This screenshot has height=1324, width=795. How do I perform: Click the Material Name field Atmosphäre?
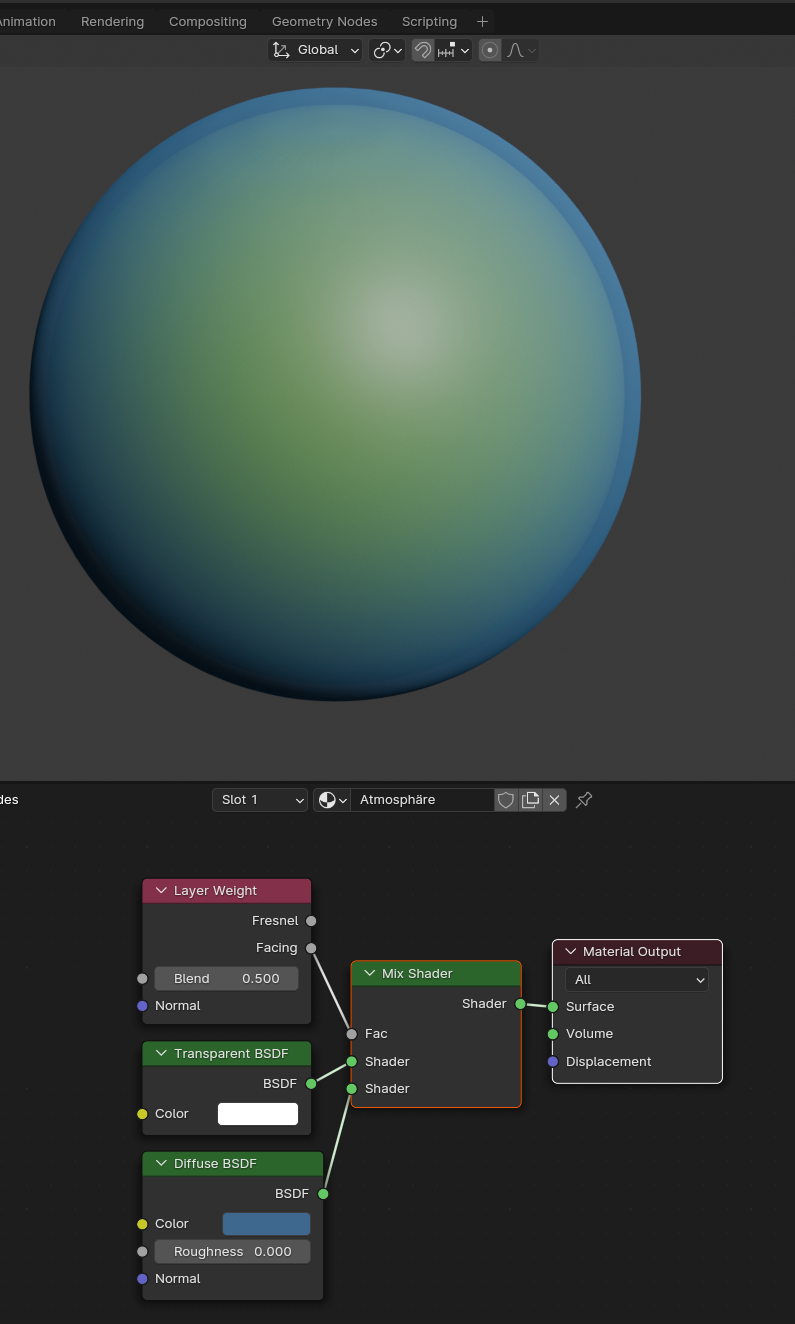coord(420,800)
